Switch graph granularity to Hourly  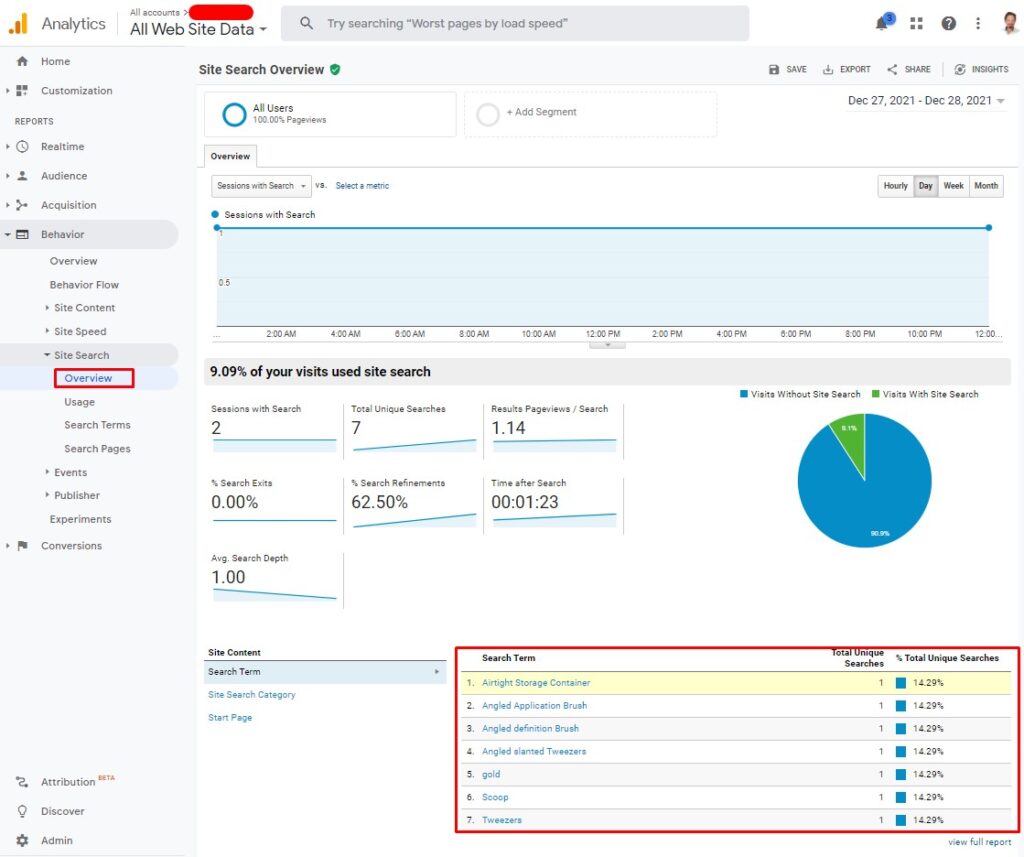click(x=895, y=185)
